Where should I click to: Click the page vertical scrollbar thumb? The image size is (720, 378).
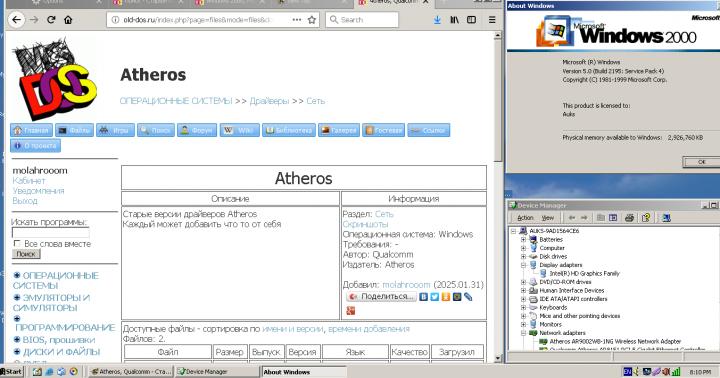point(497,100)
